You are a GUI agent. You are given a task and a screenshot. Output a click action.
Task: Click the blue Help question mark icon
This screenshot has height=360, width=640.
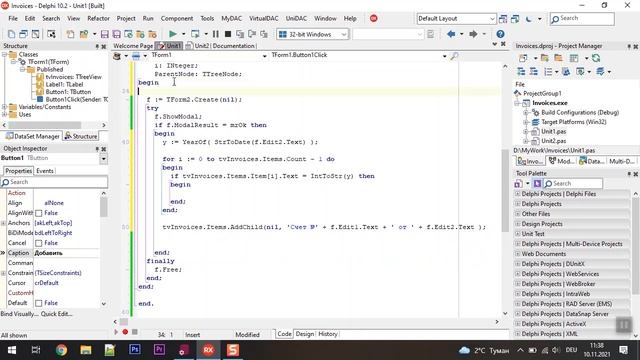(x=500, y=34)
